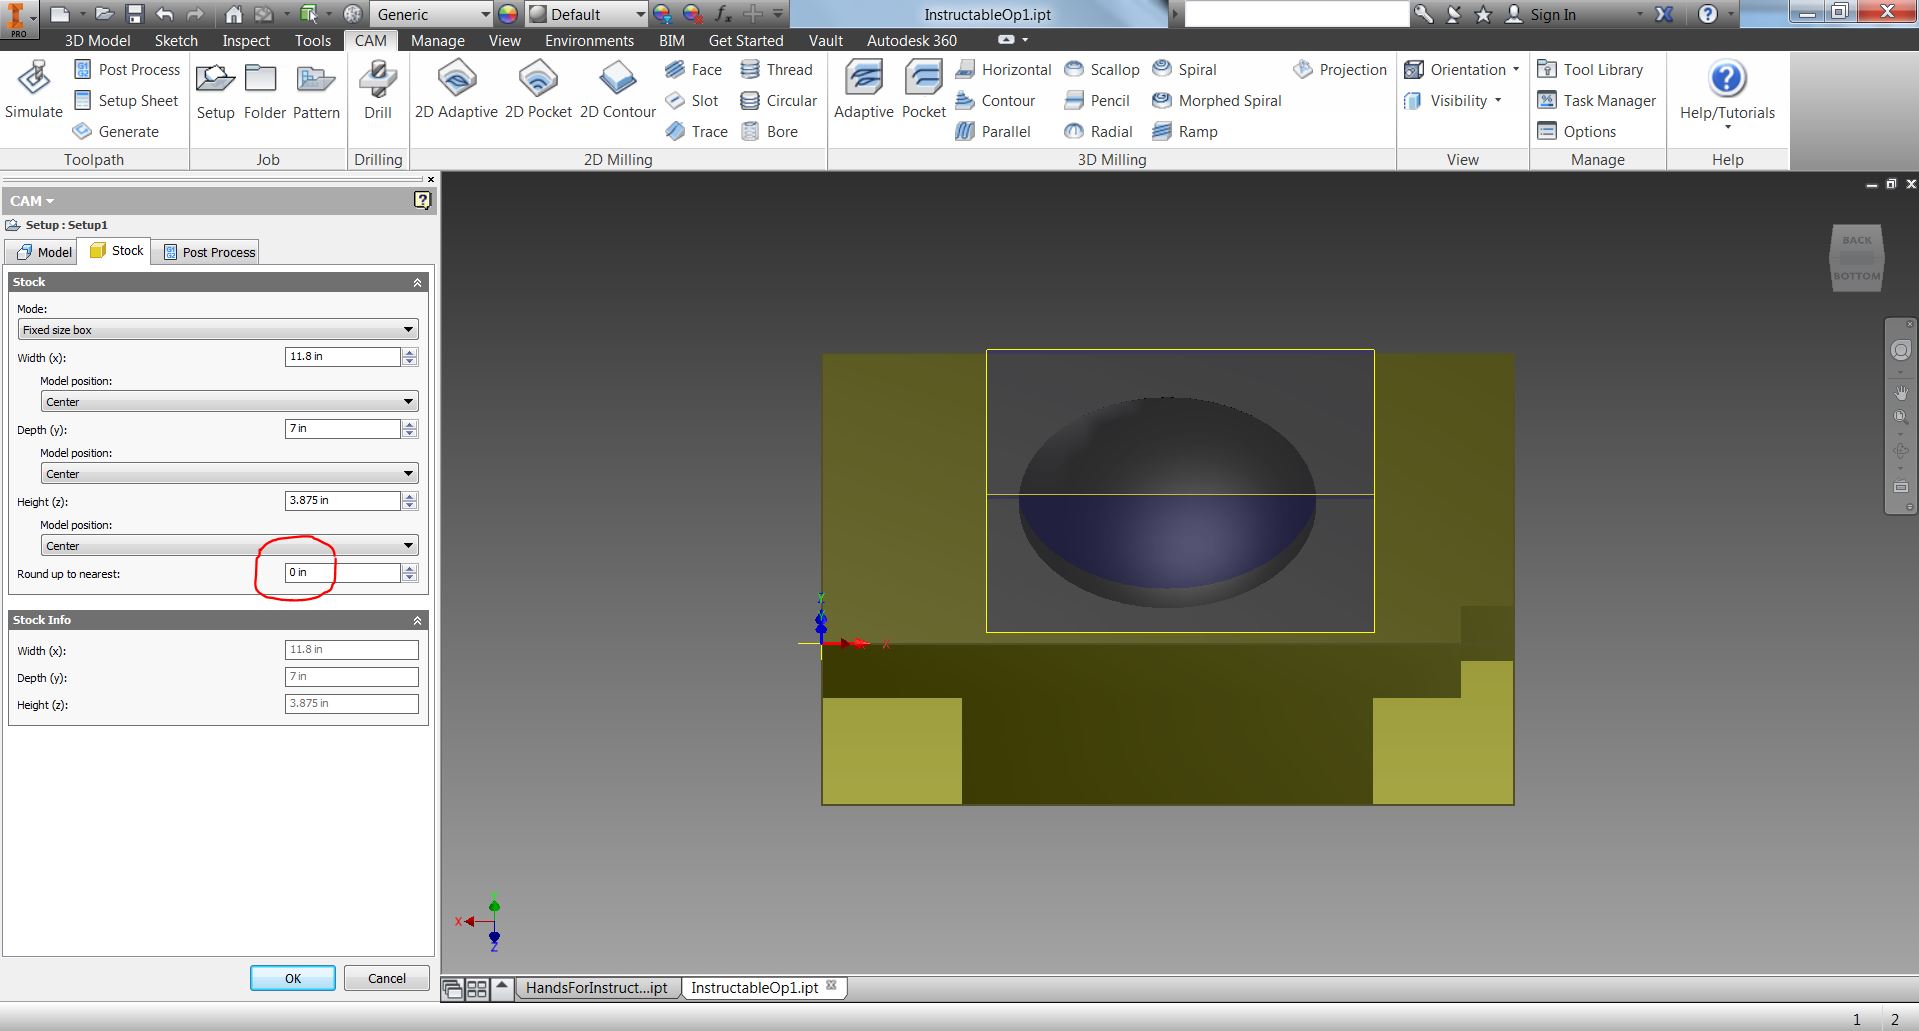The height and width of the screenshot is (1031, 1919).
Task: Click the Width (x) value stepper
Action: click(x=410, y=357)
